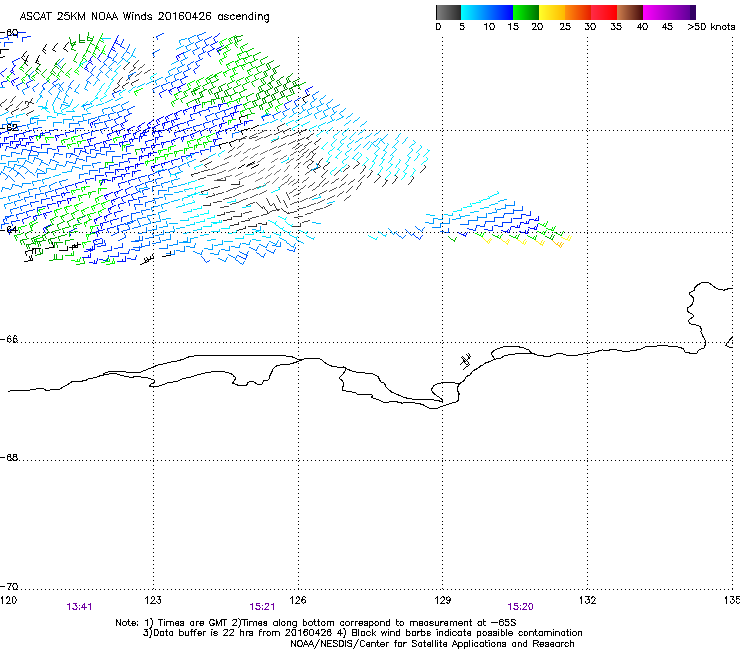Click the -70 latitude axis label
Viewport: 740px width, 650px height.
(9, 586)
